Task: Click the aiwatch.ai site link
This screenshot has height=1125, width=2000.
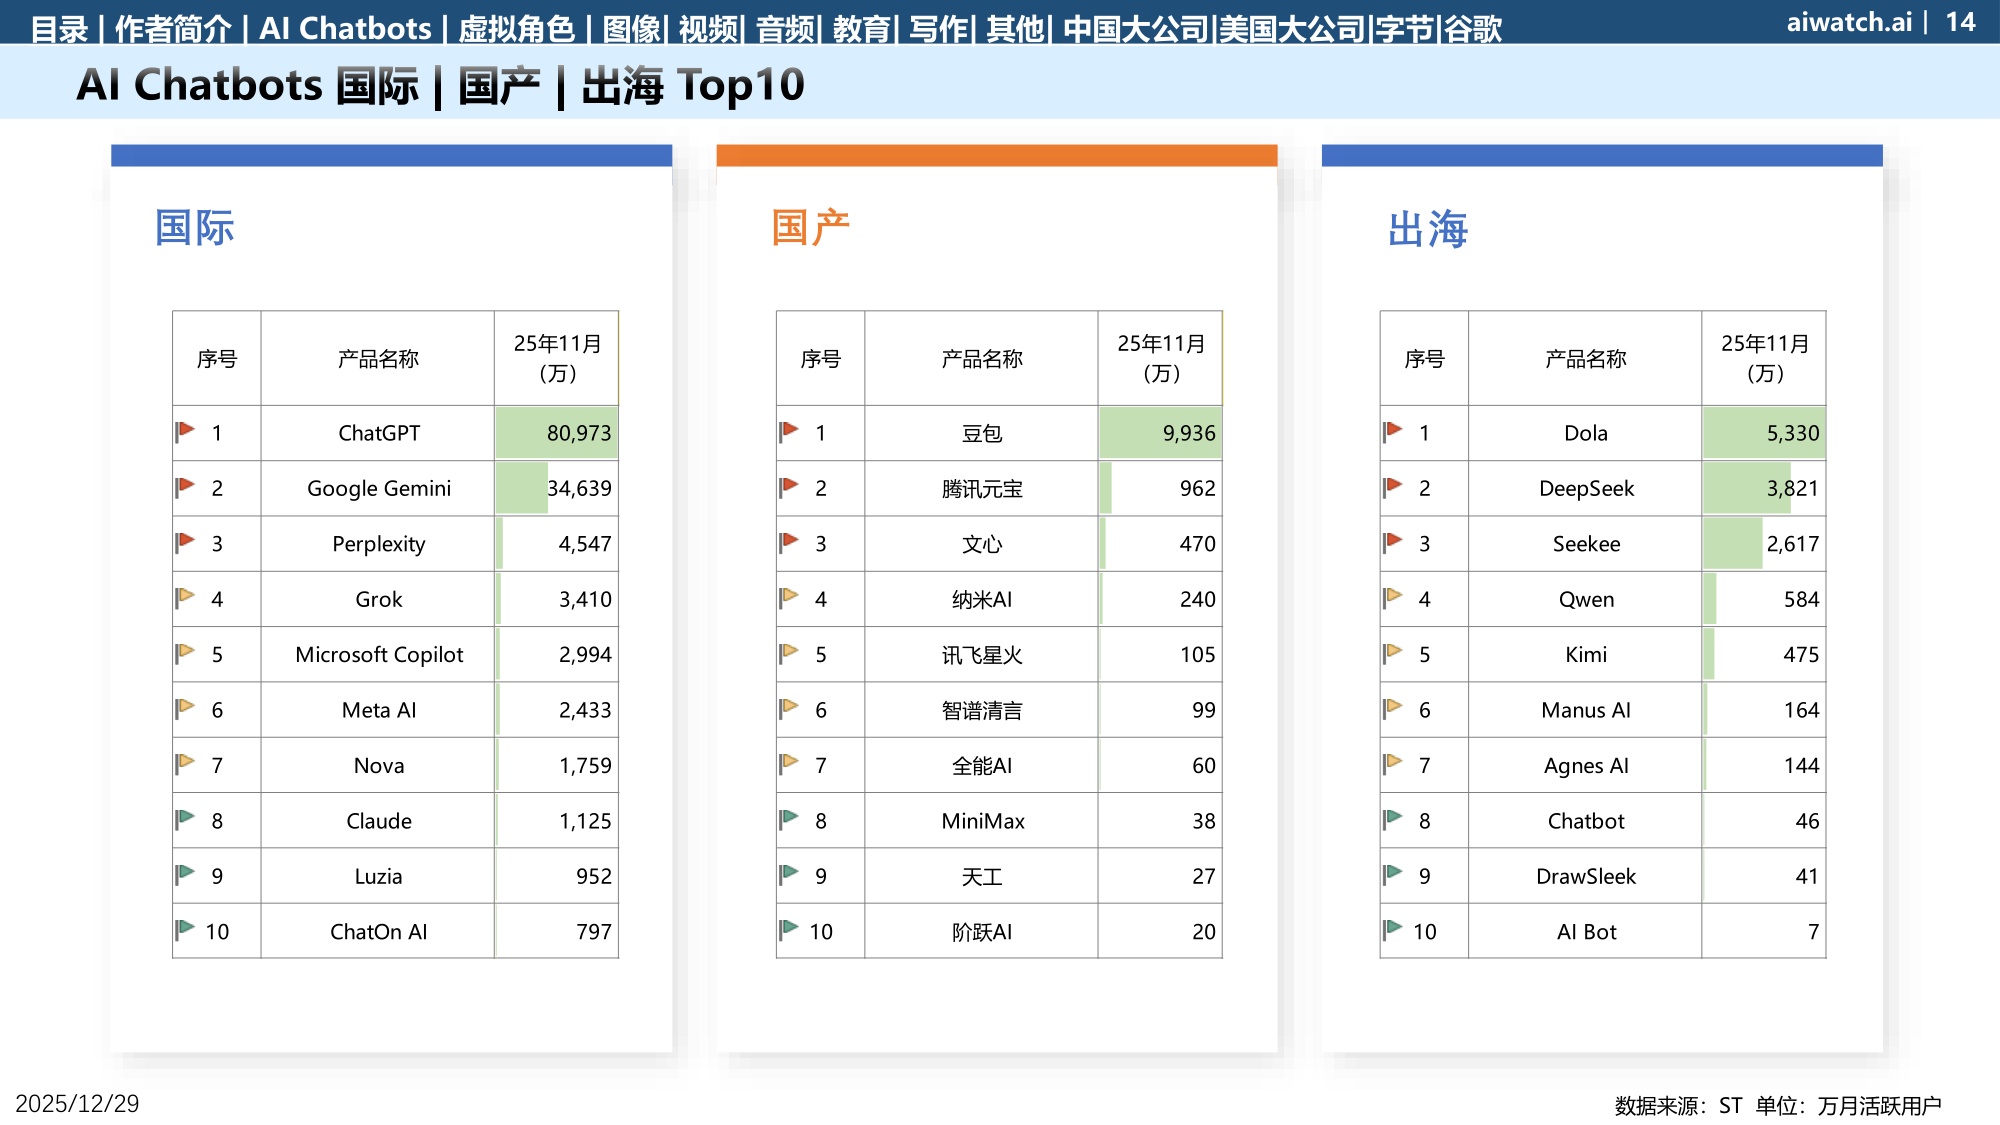Action: (1849, 22)
